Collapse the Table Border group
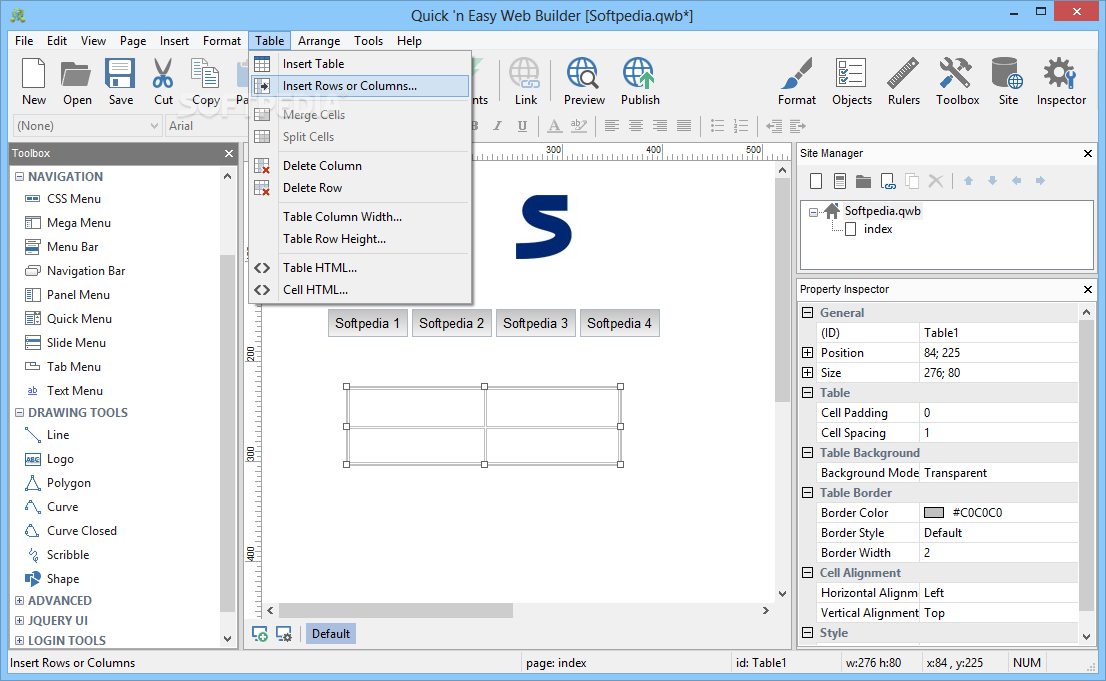 click(808, 493)
